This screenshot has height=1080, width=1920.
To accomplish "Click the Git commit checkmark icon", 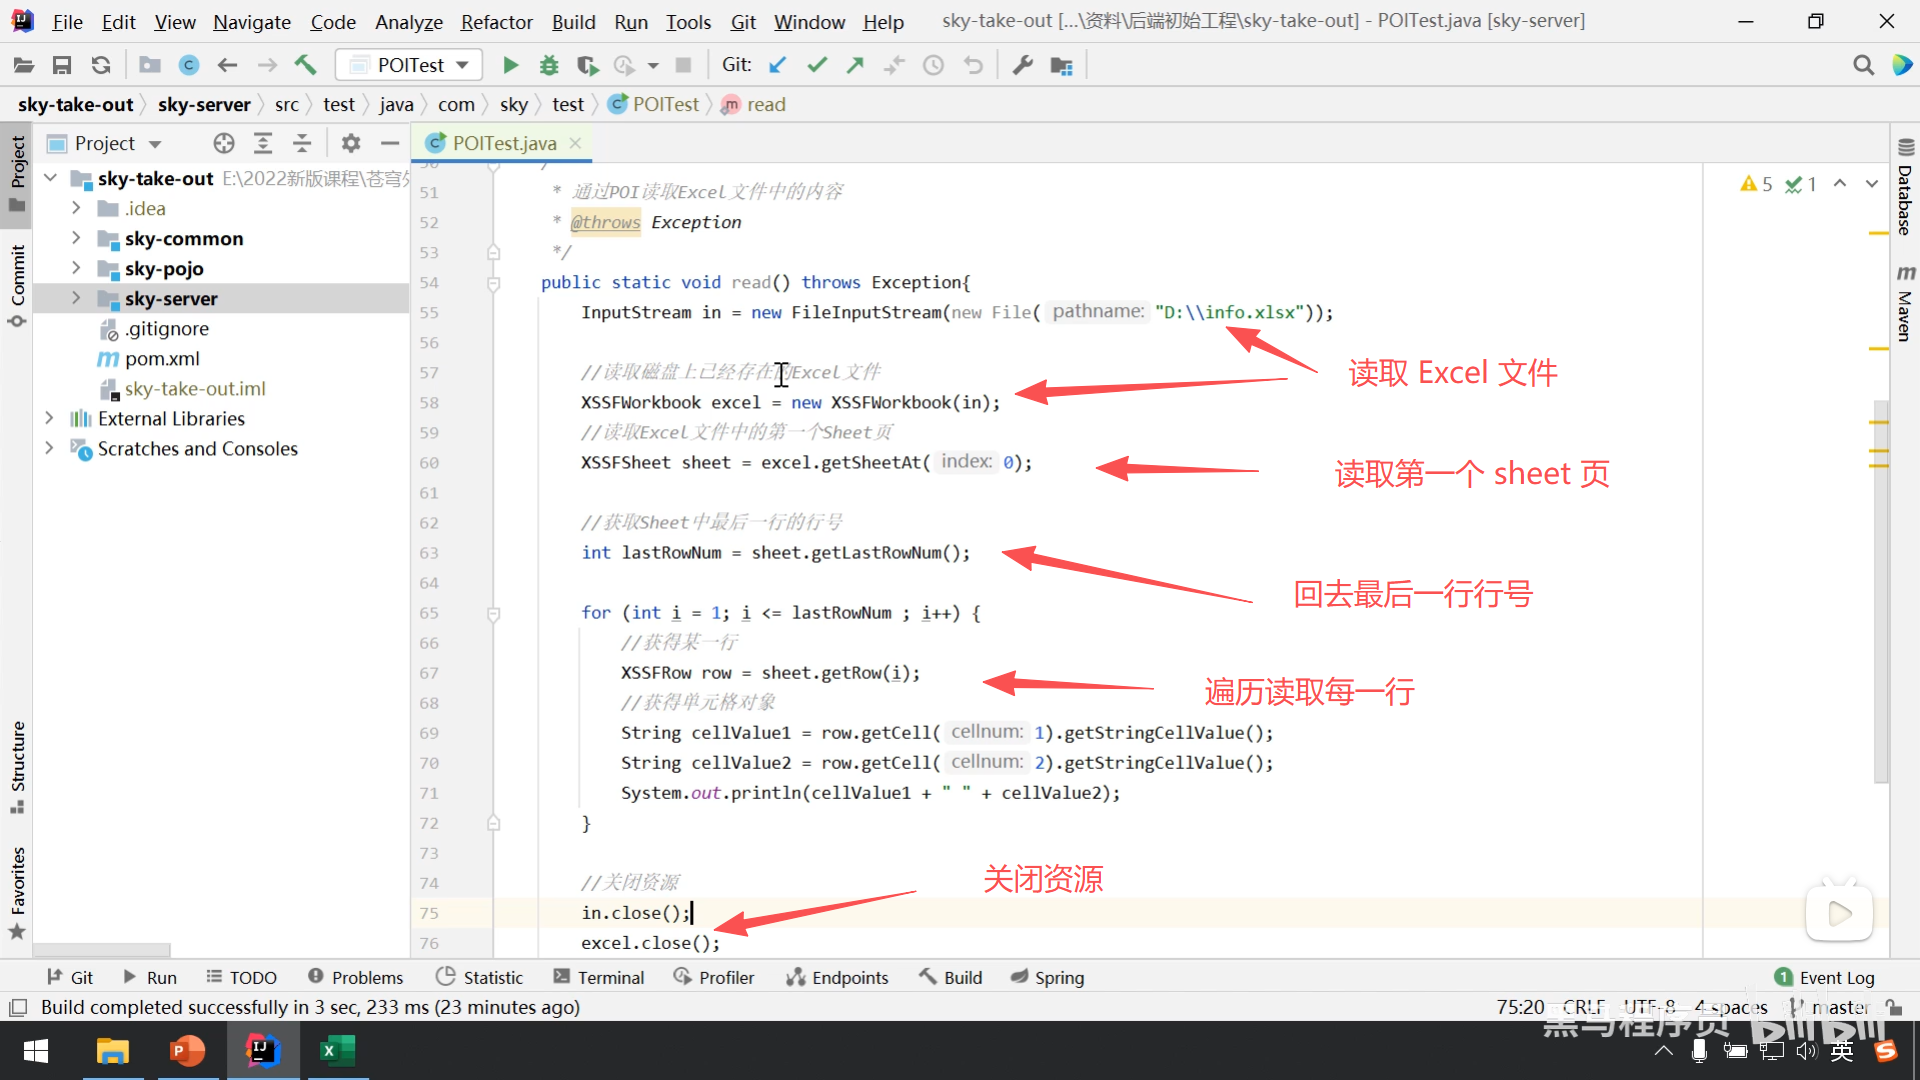I will point(817,65).
